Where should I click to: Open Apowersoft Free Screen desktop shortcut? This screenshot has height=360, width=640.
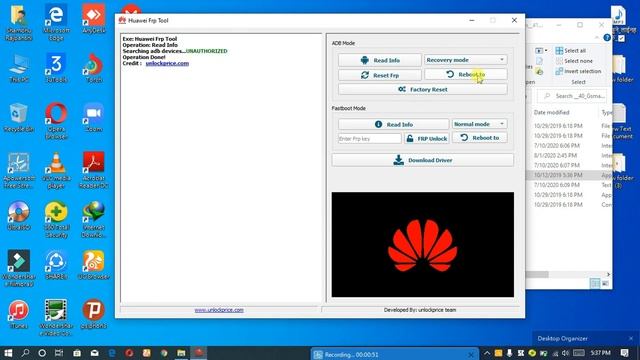(x=19, y=170)
